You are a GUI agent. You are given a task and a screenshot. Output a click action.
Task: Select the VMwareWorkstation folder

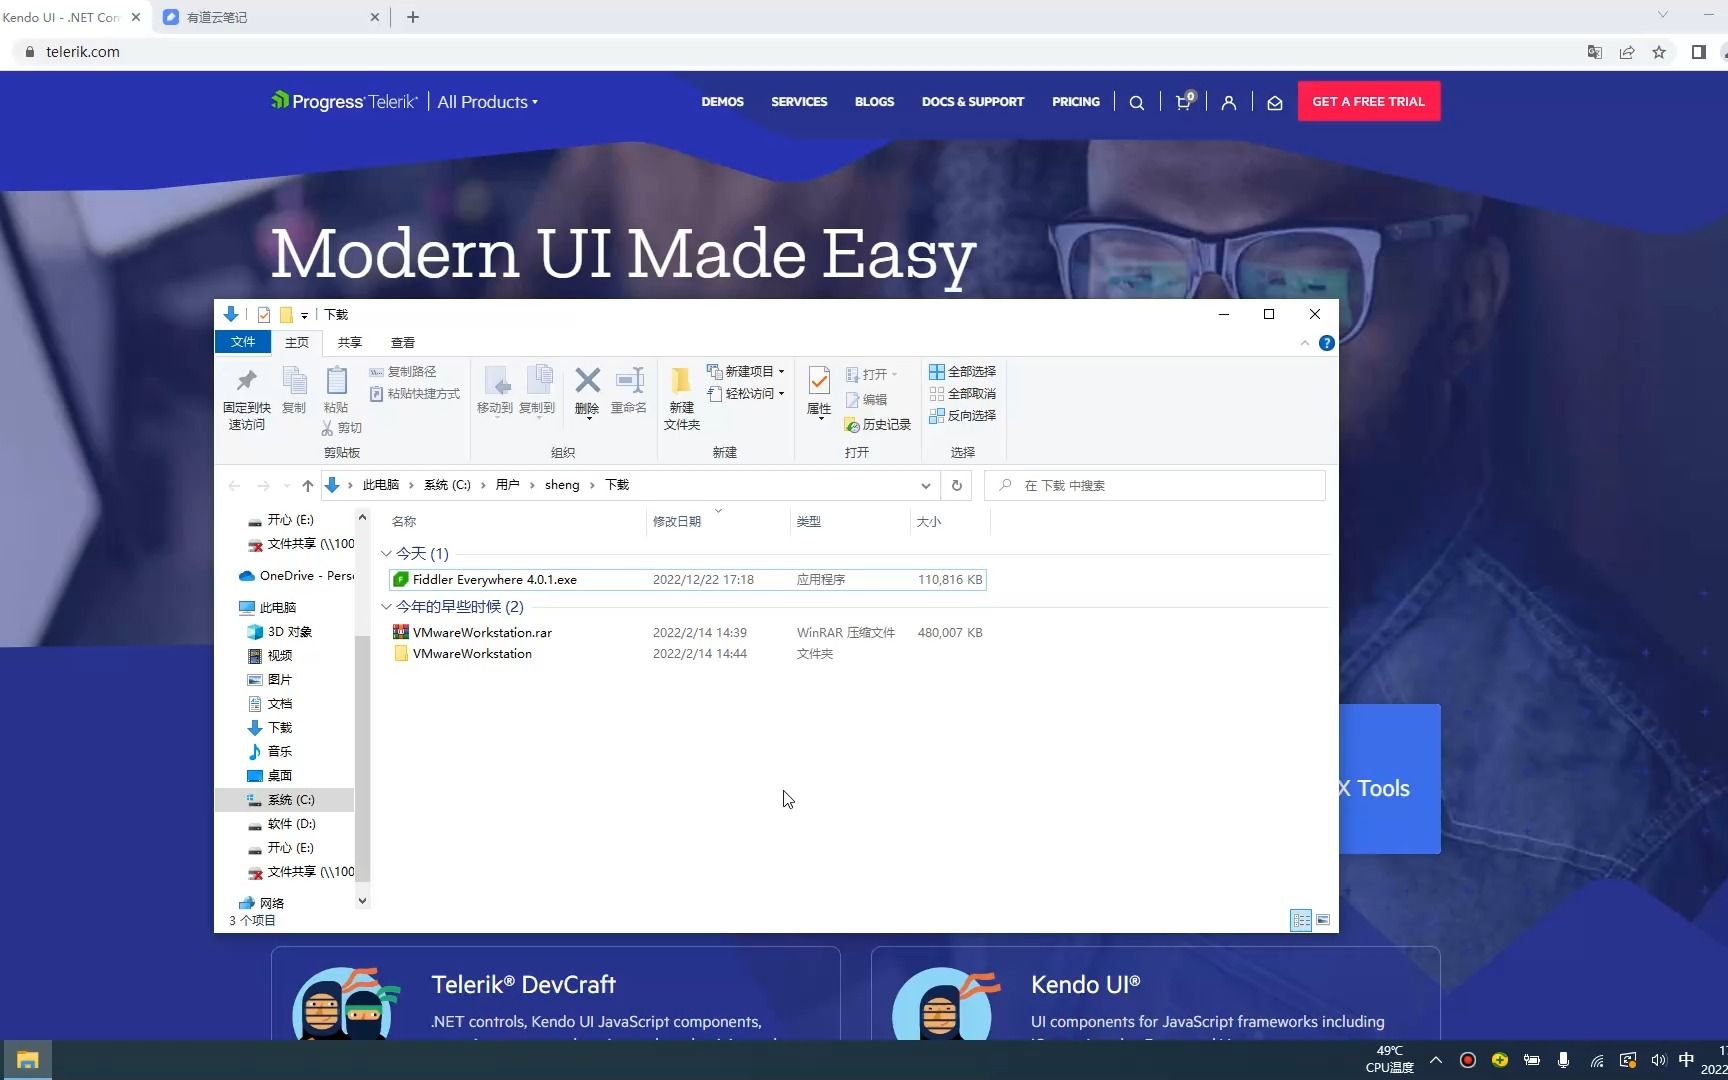click(688, 654)
